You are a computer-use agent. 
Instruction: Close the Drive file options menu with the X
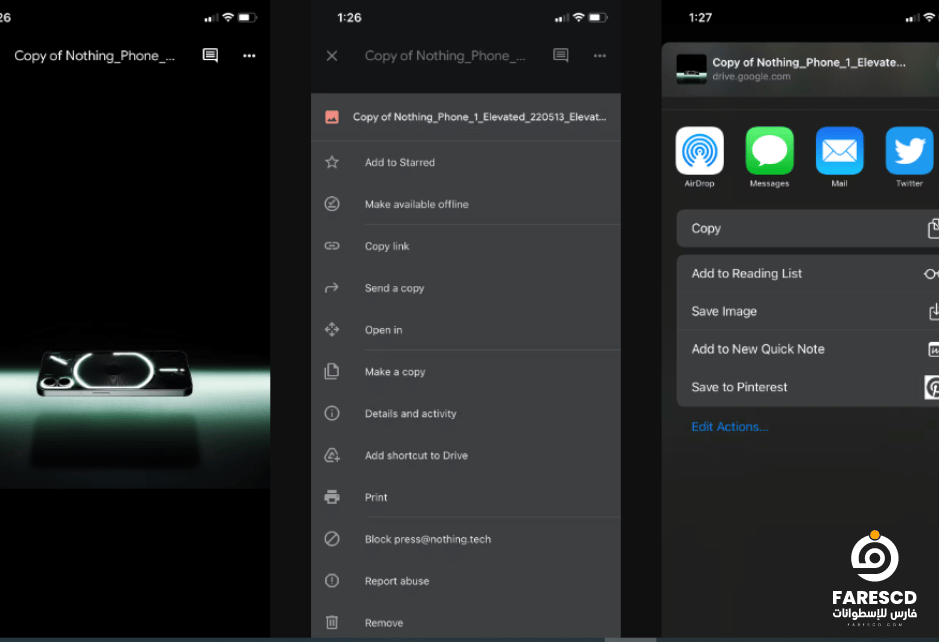coord(332,56)
